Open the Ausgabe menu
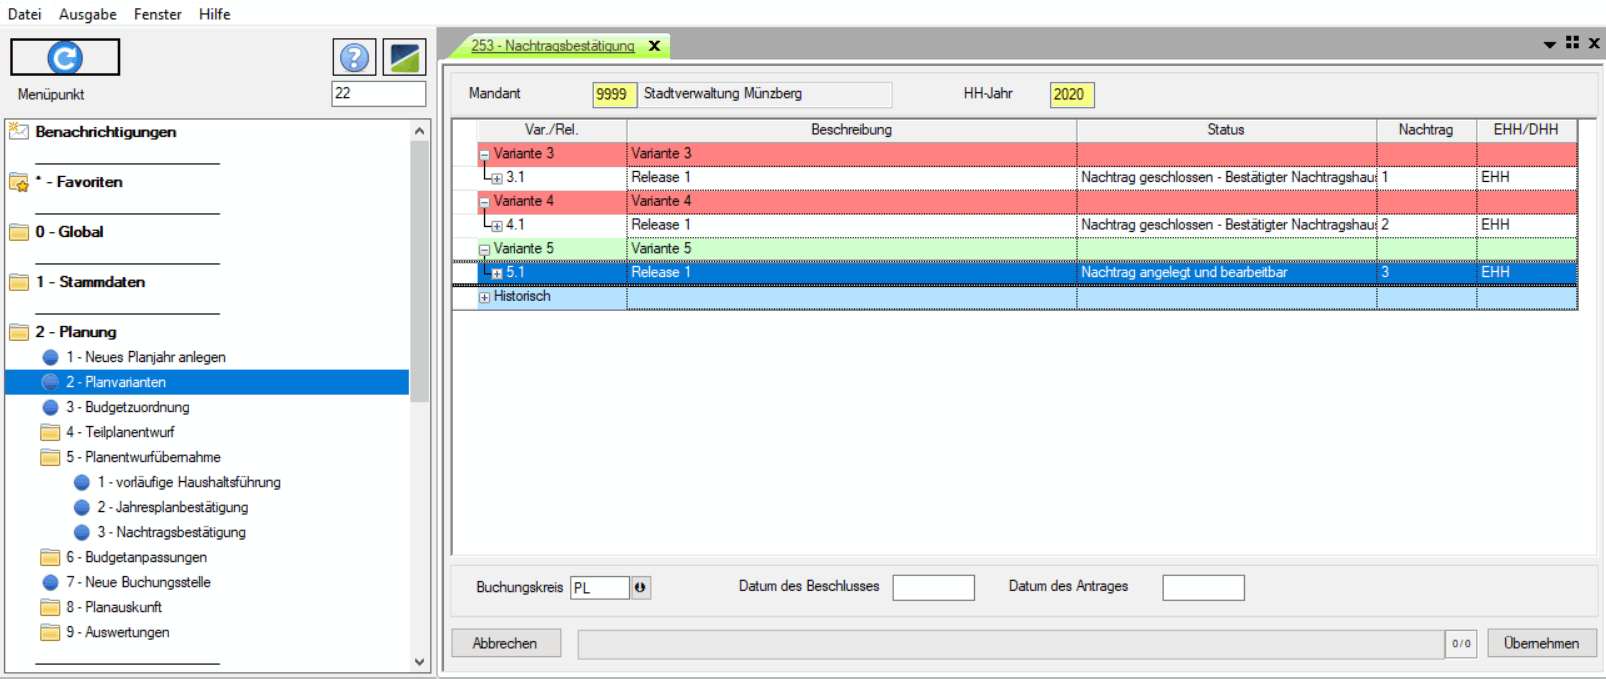 (x=87, y=14)
